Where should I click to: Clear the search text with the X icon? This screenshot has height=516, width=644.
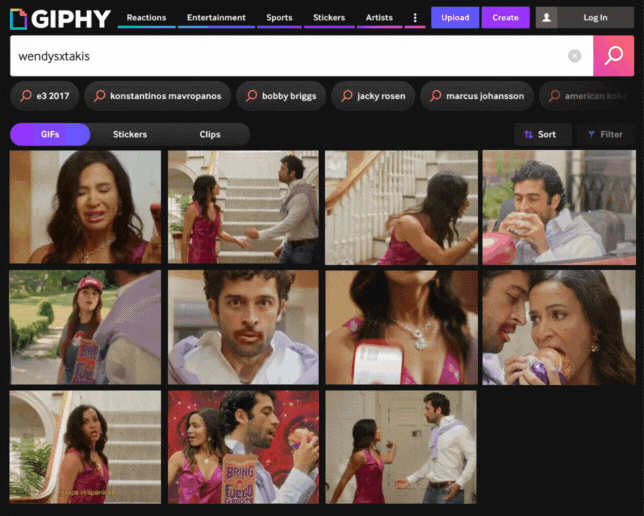[x=574, y=56]
